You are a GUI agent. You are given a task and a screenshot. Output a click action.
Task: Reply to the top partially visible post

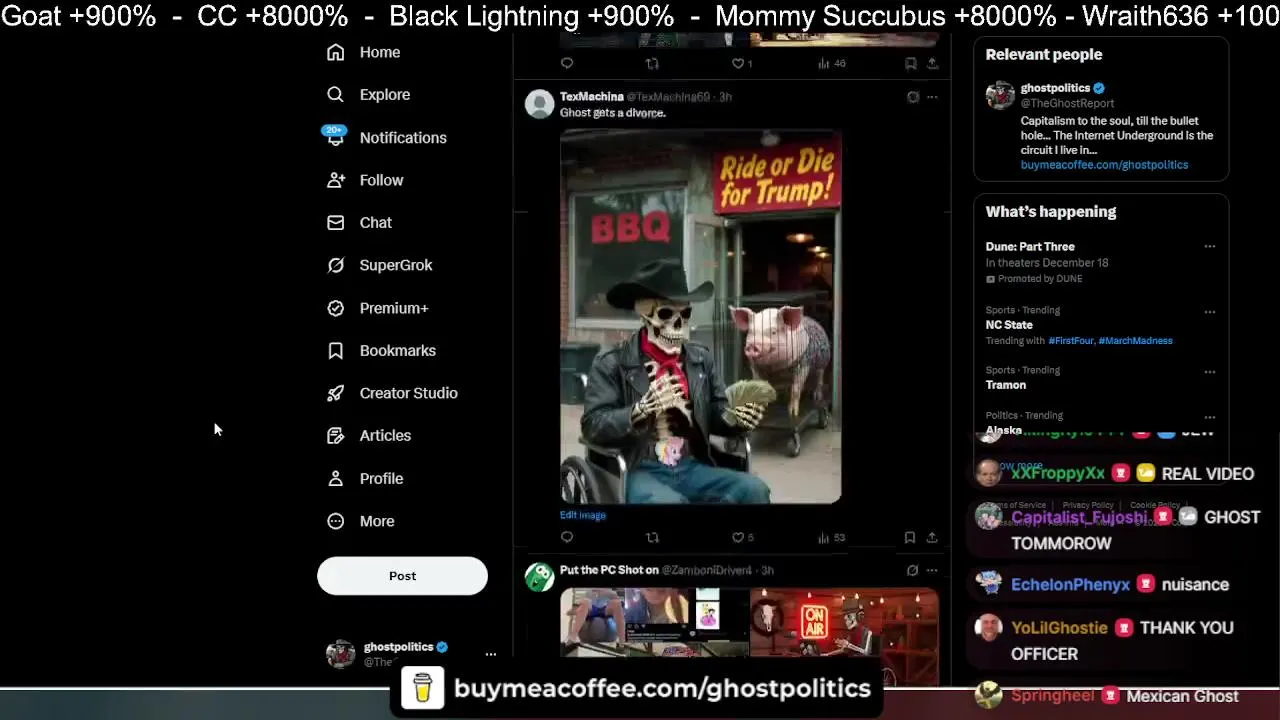[x=567, y=63]
